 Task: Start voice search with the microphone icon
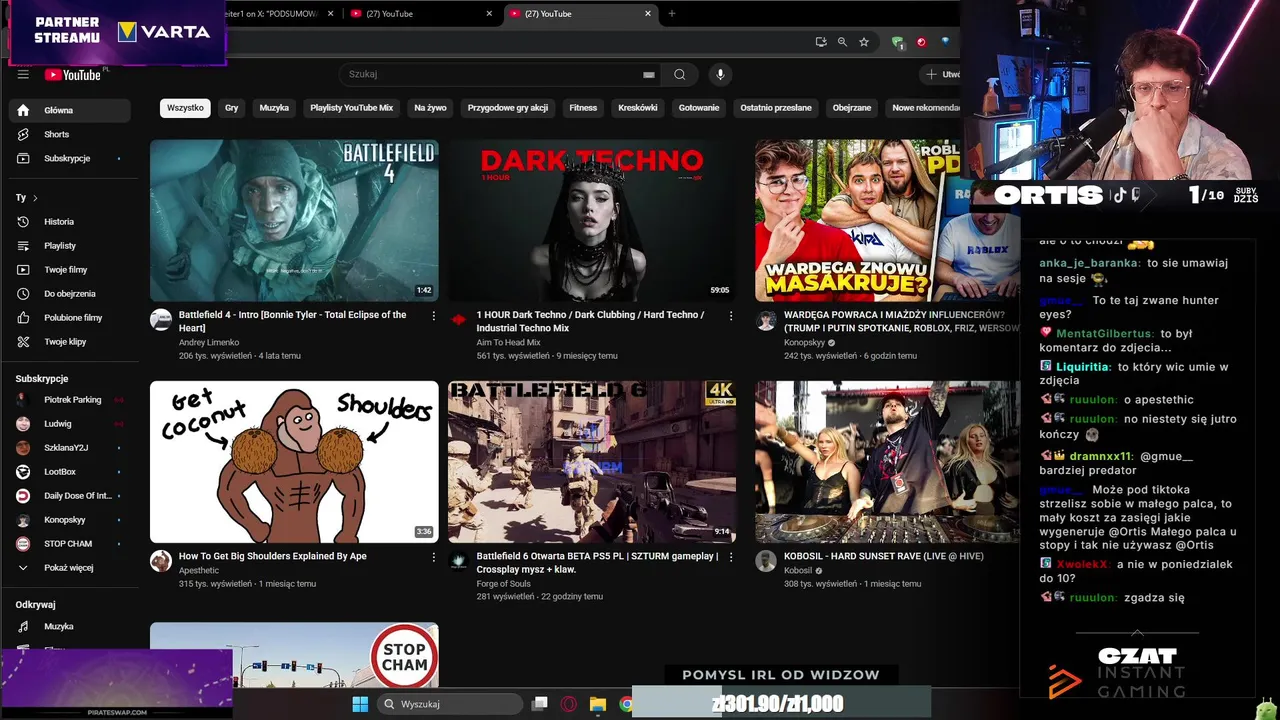pos(719,74)
